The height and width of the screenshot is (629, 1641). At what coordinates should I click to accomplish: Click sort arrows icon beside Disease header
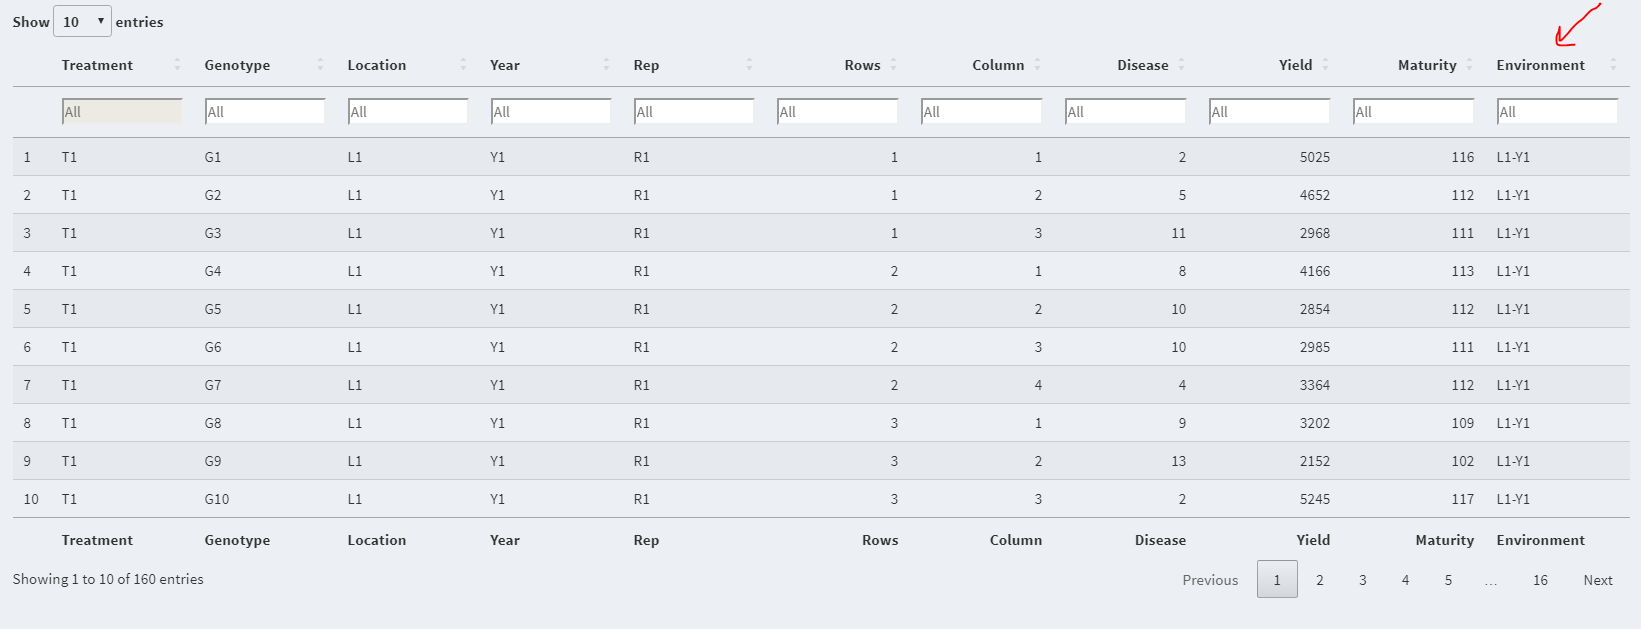(1181, 65)
